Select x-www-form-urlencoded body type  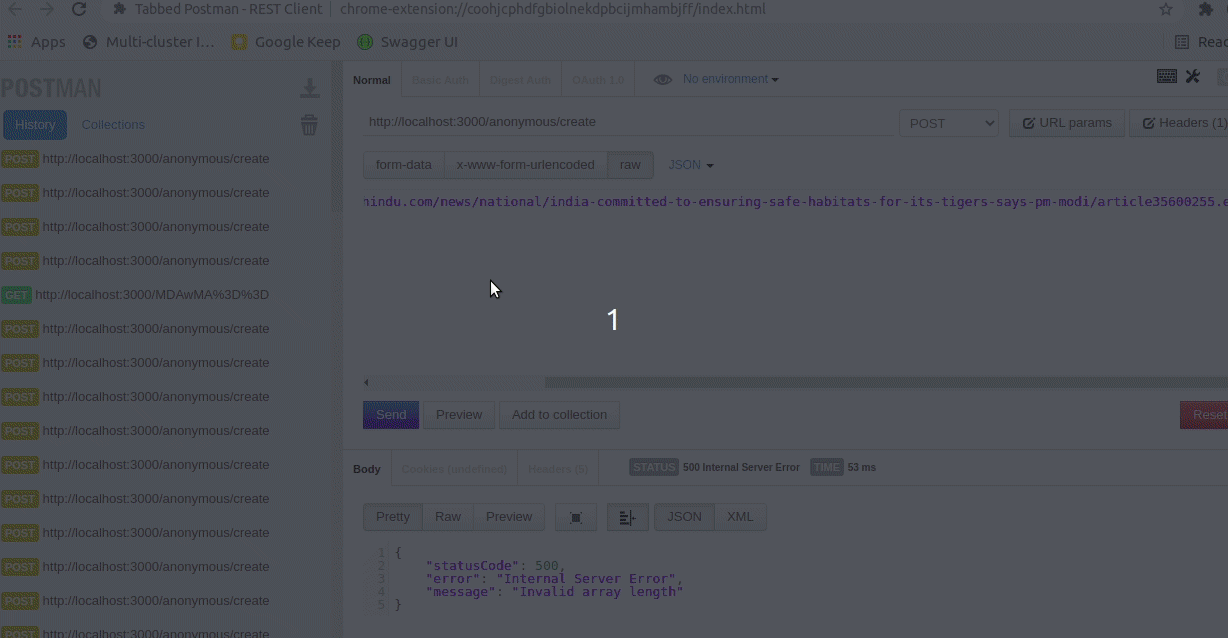coord(526,165)
